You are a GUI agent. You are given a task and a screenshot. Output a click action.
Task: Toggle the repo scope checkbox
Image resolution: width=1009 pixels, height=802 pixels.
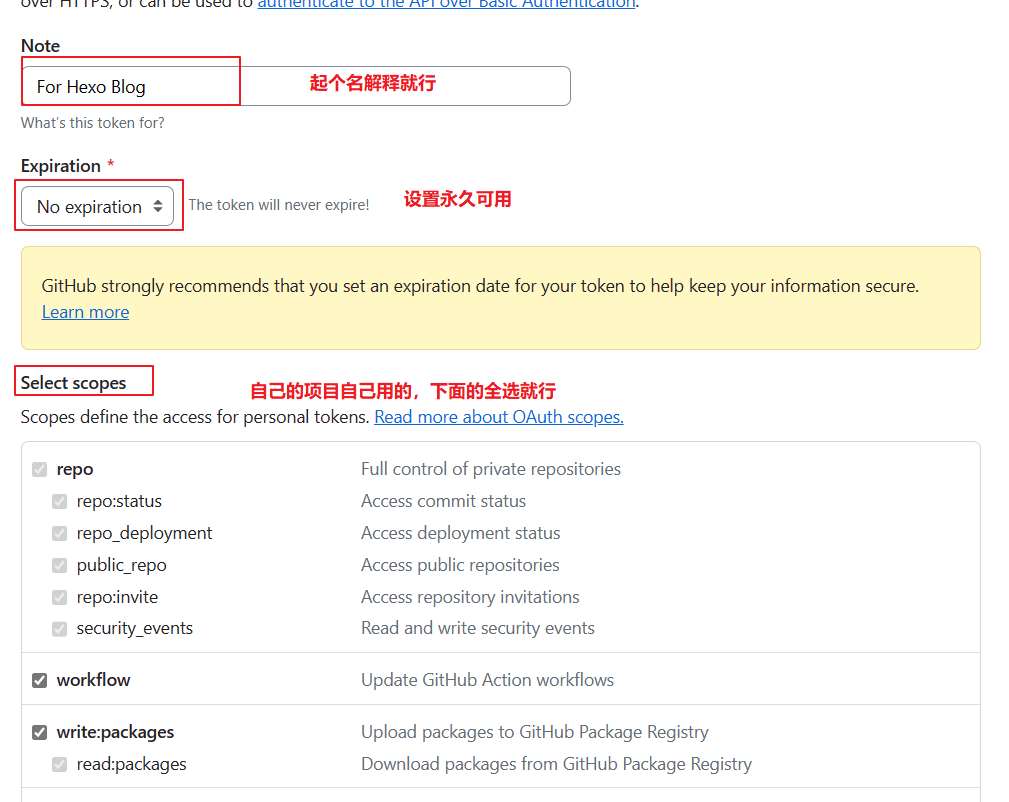pyautogui.click(x=40, y=469)
